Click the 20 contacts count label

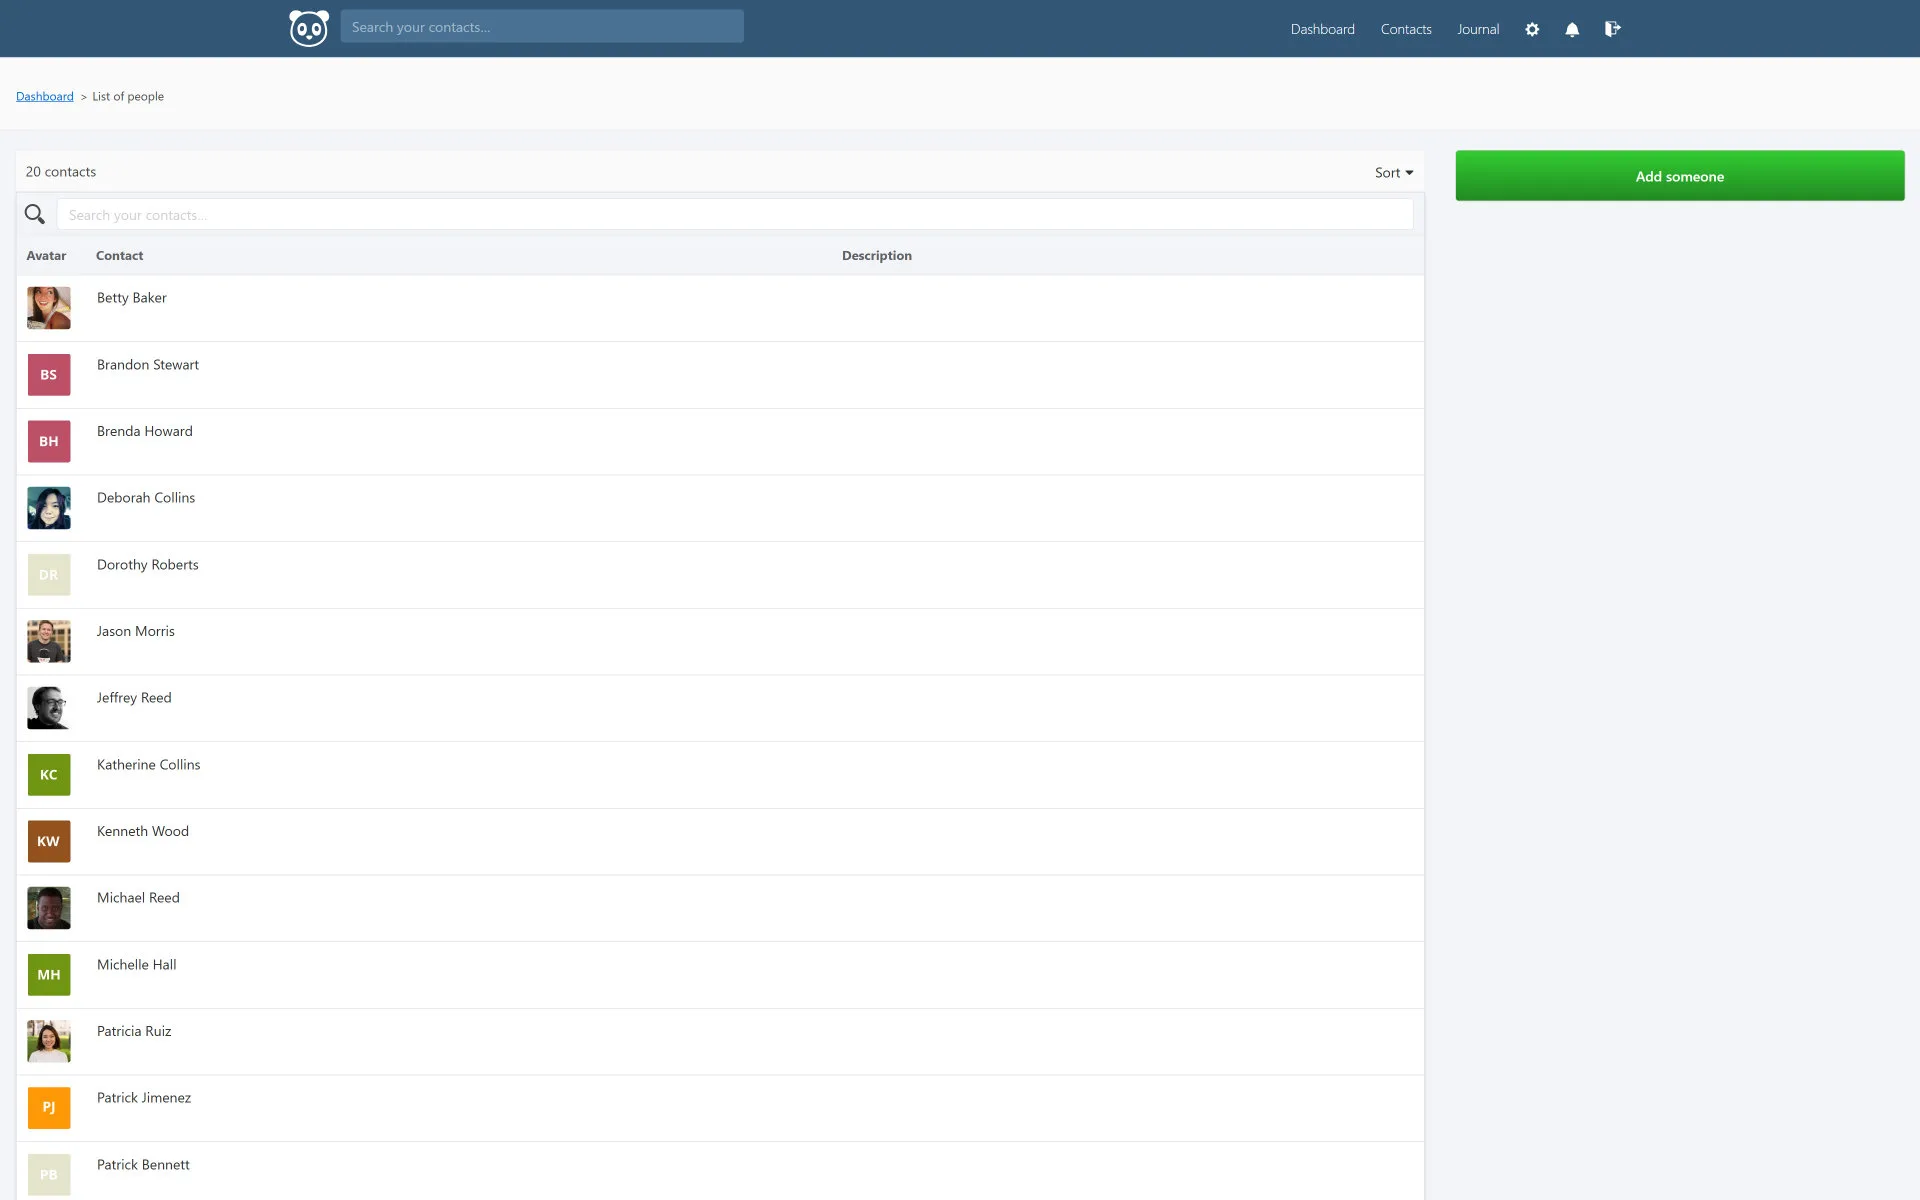coord(61,172)
